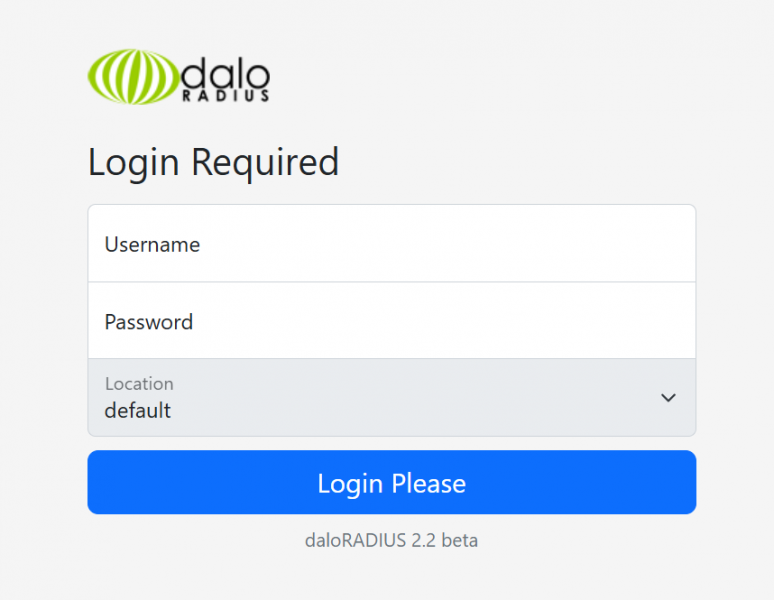Click the "Password" placeholder label
The image size is (774, 600).
coord(149,322)
